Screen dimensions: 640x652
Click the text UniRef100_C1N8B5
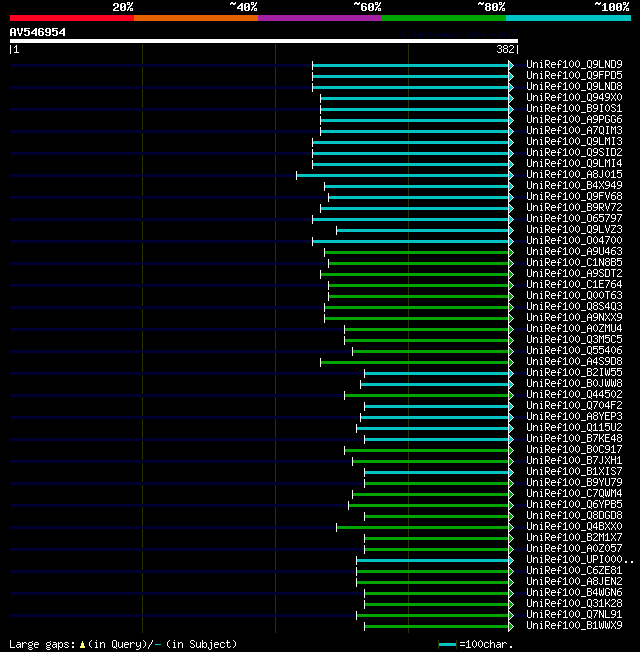pos(574,262)
